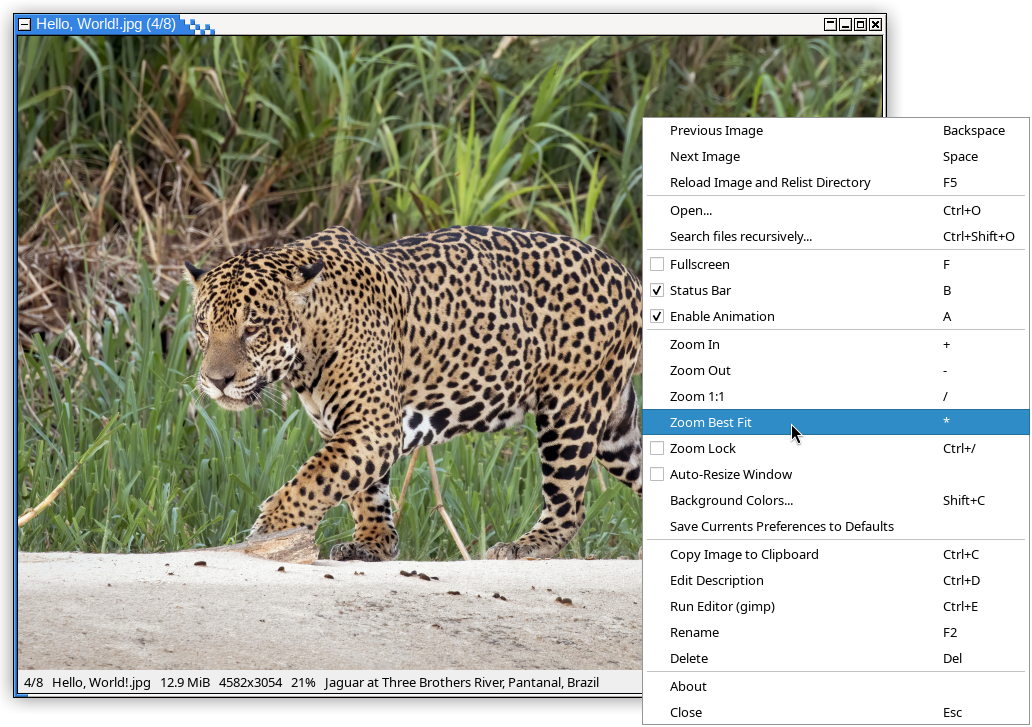Maximize the Hello, World!.jpg window
This screenshot has width=1032, height=727.
(860, 24)
